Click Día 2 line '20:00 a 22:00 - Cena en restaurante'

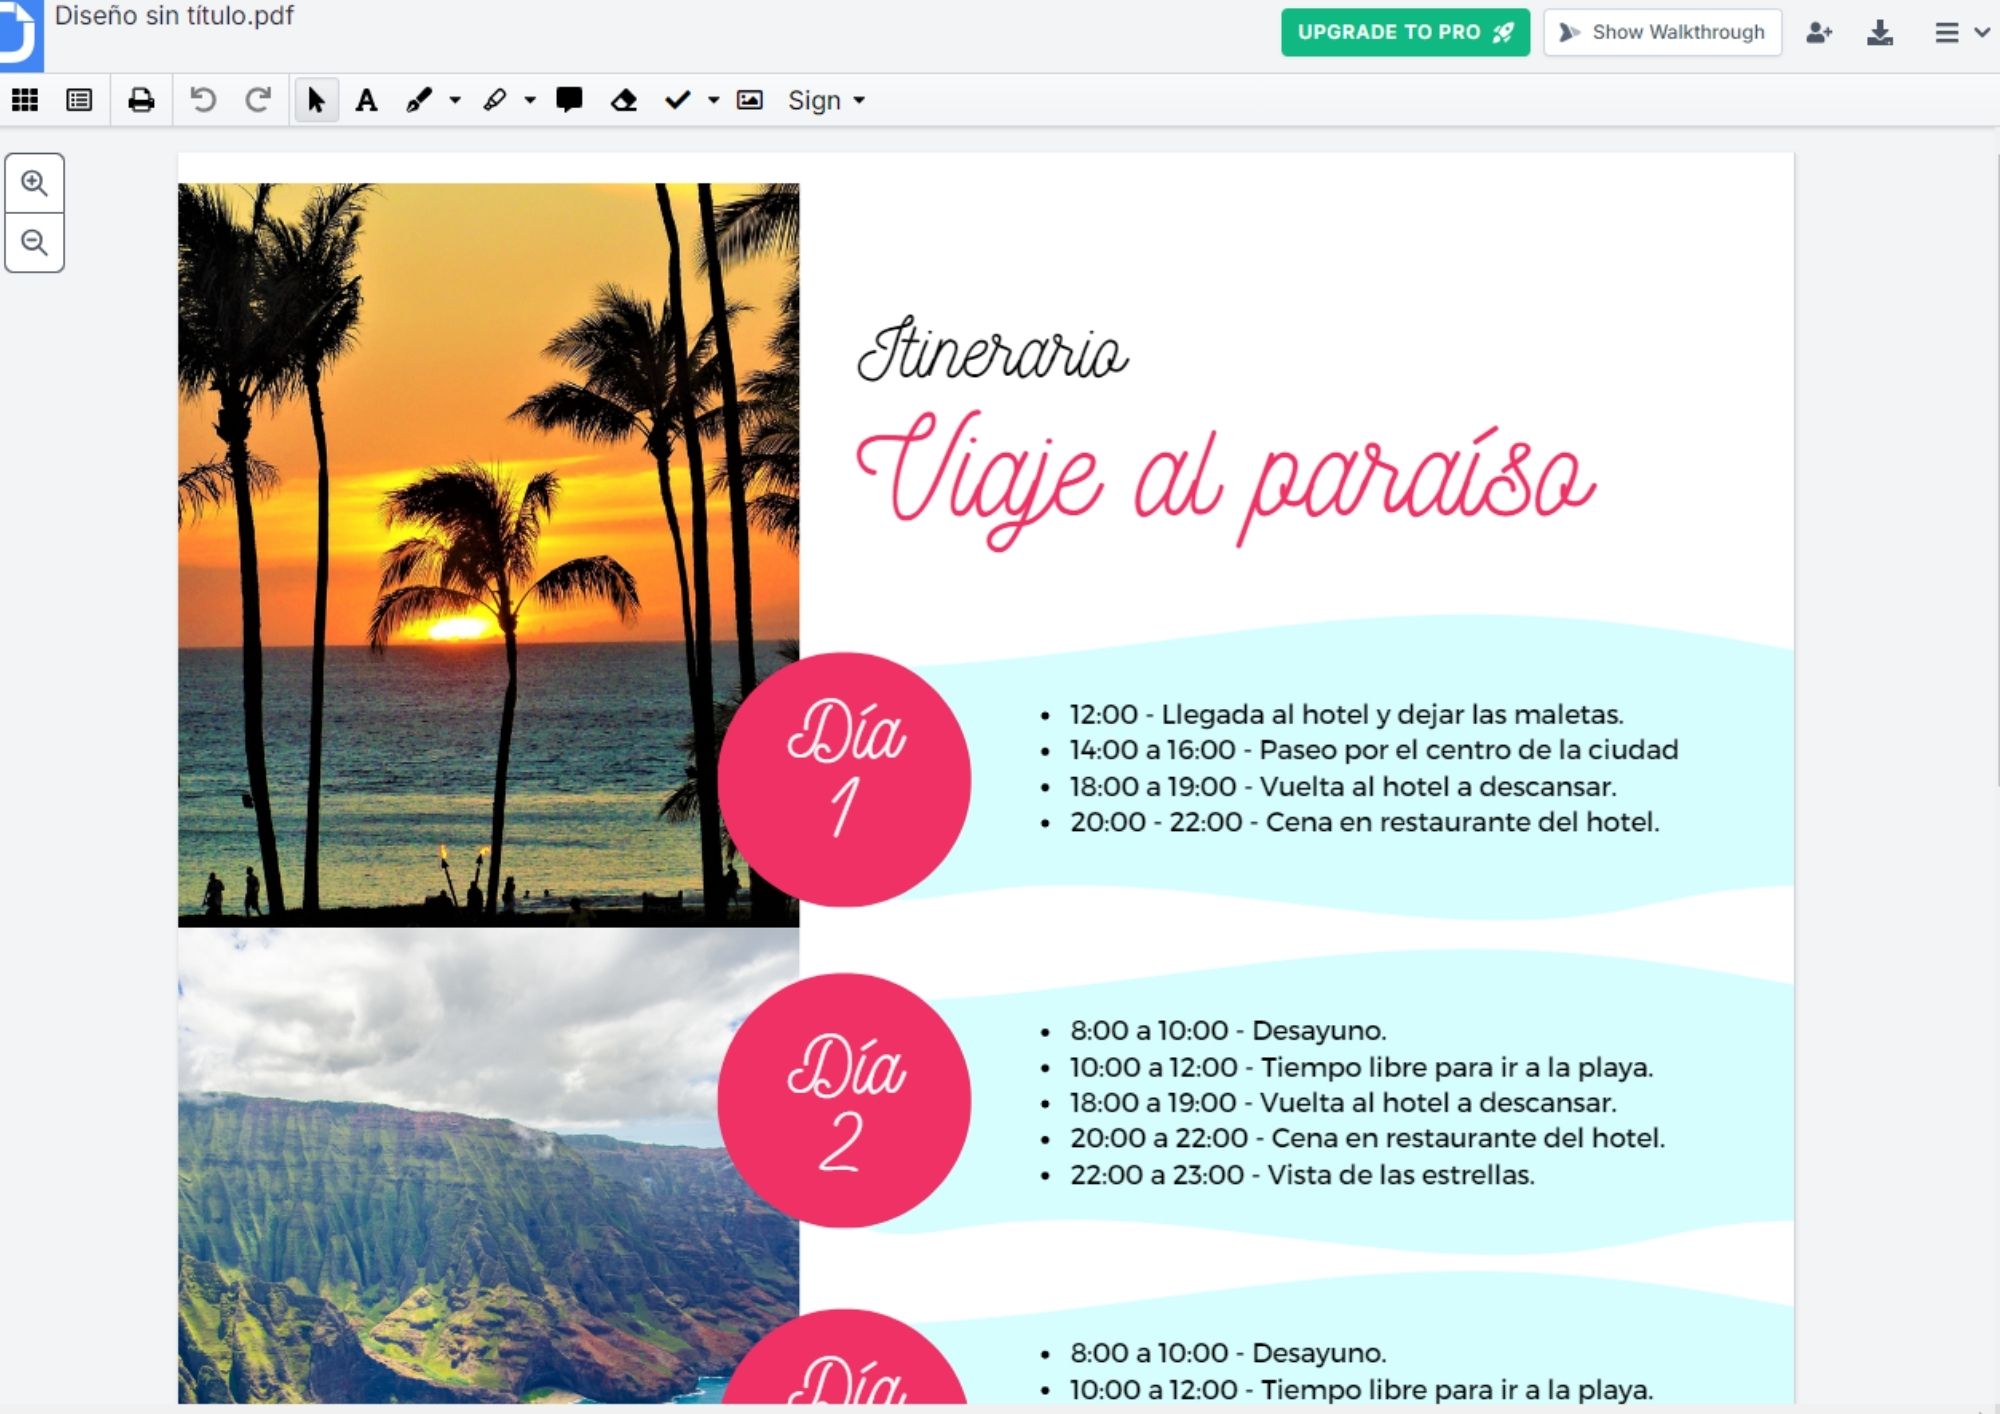tap(1367, 1138)
